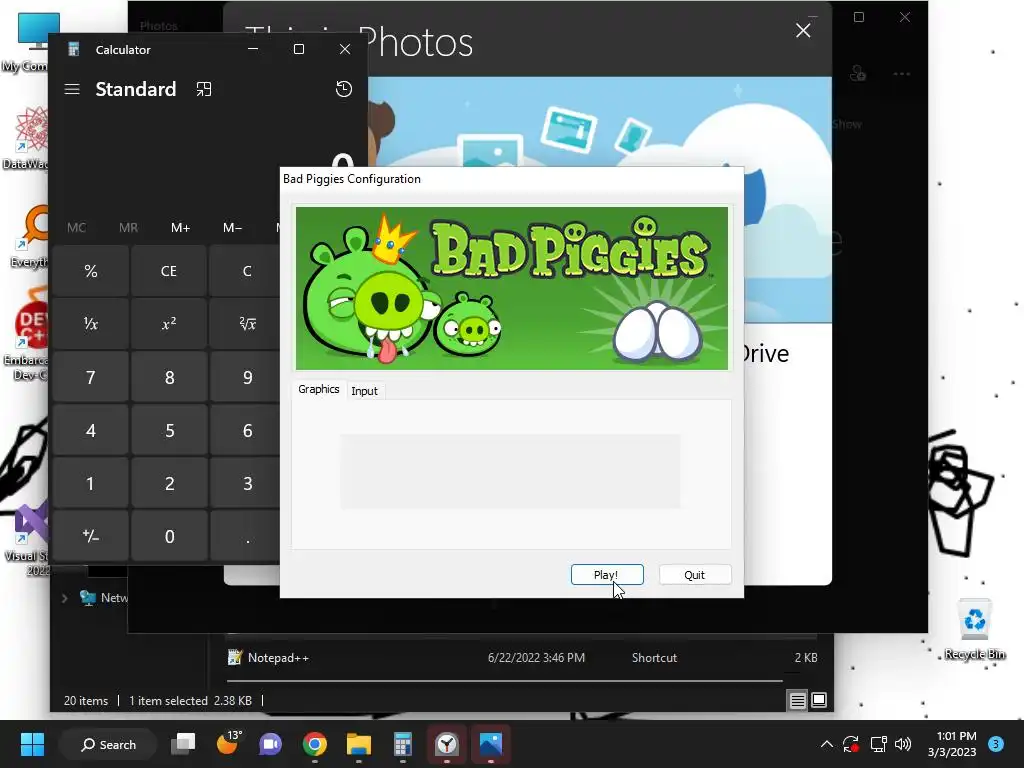Click the Photos account person icon
This screenshot has width=1024, height=768.
[858, 74]
